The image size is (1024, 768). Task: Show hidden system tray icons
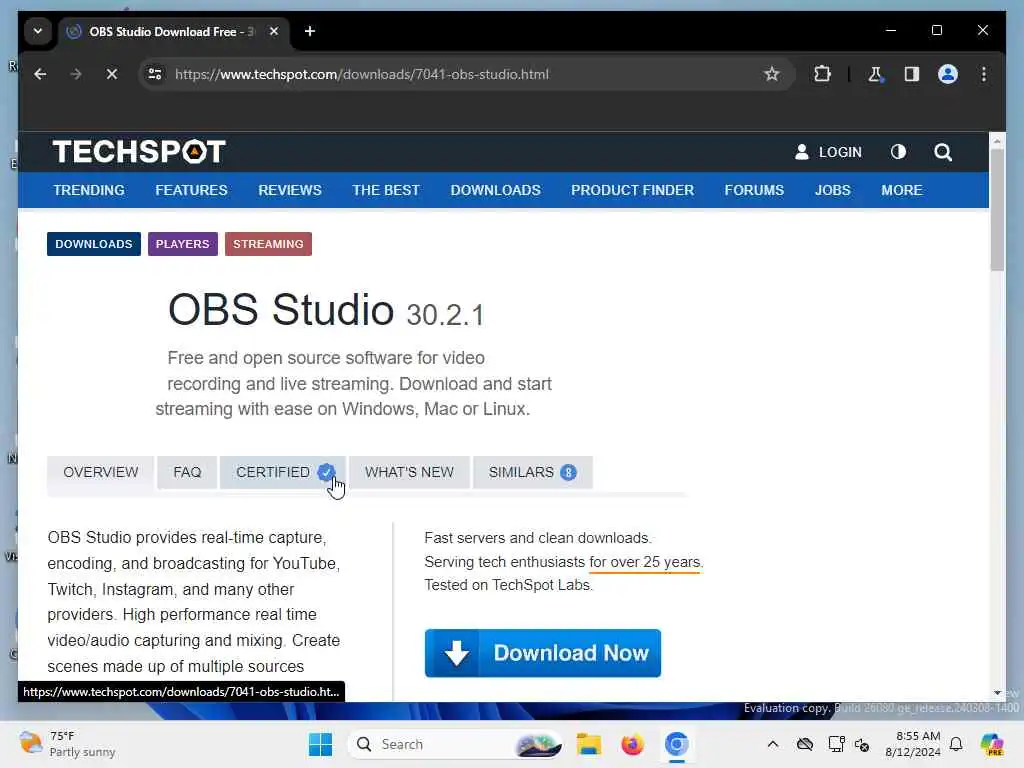pyautogui.click(x=773, y=744)
